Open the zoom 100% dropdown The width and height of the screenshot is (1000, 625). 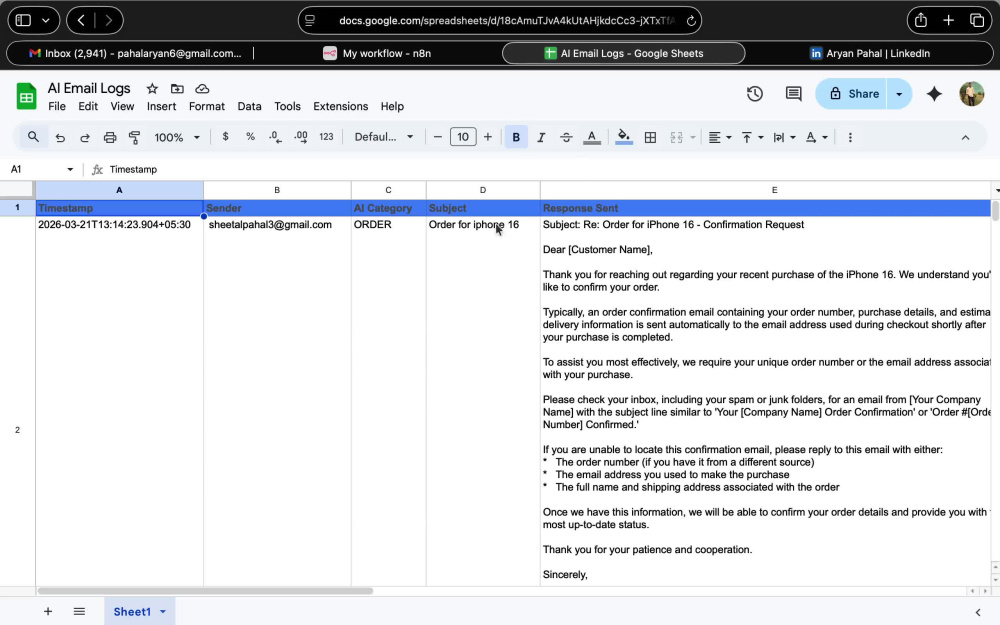tap(177, 137)
